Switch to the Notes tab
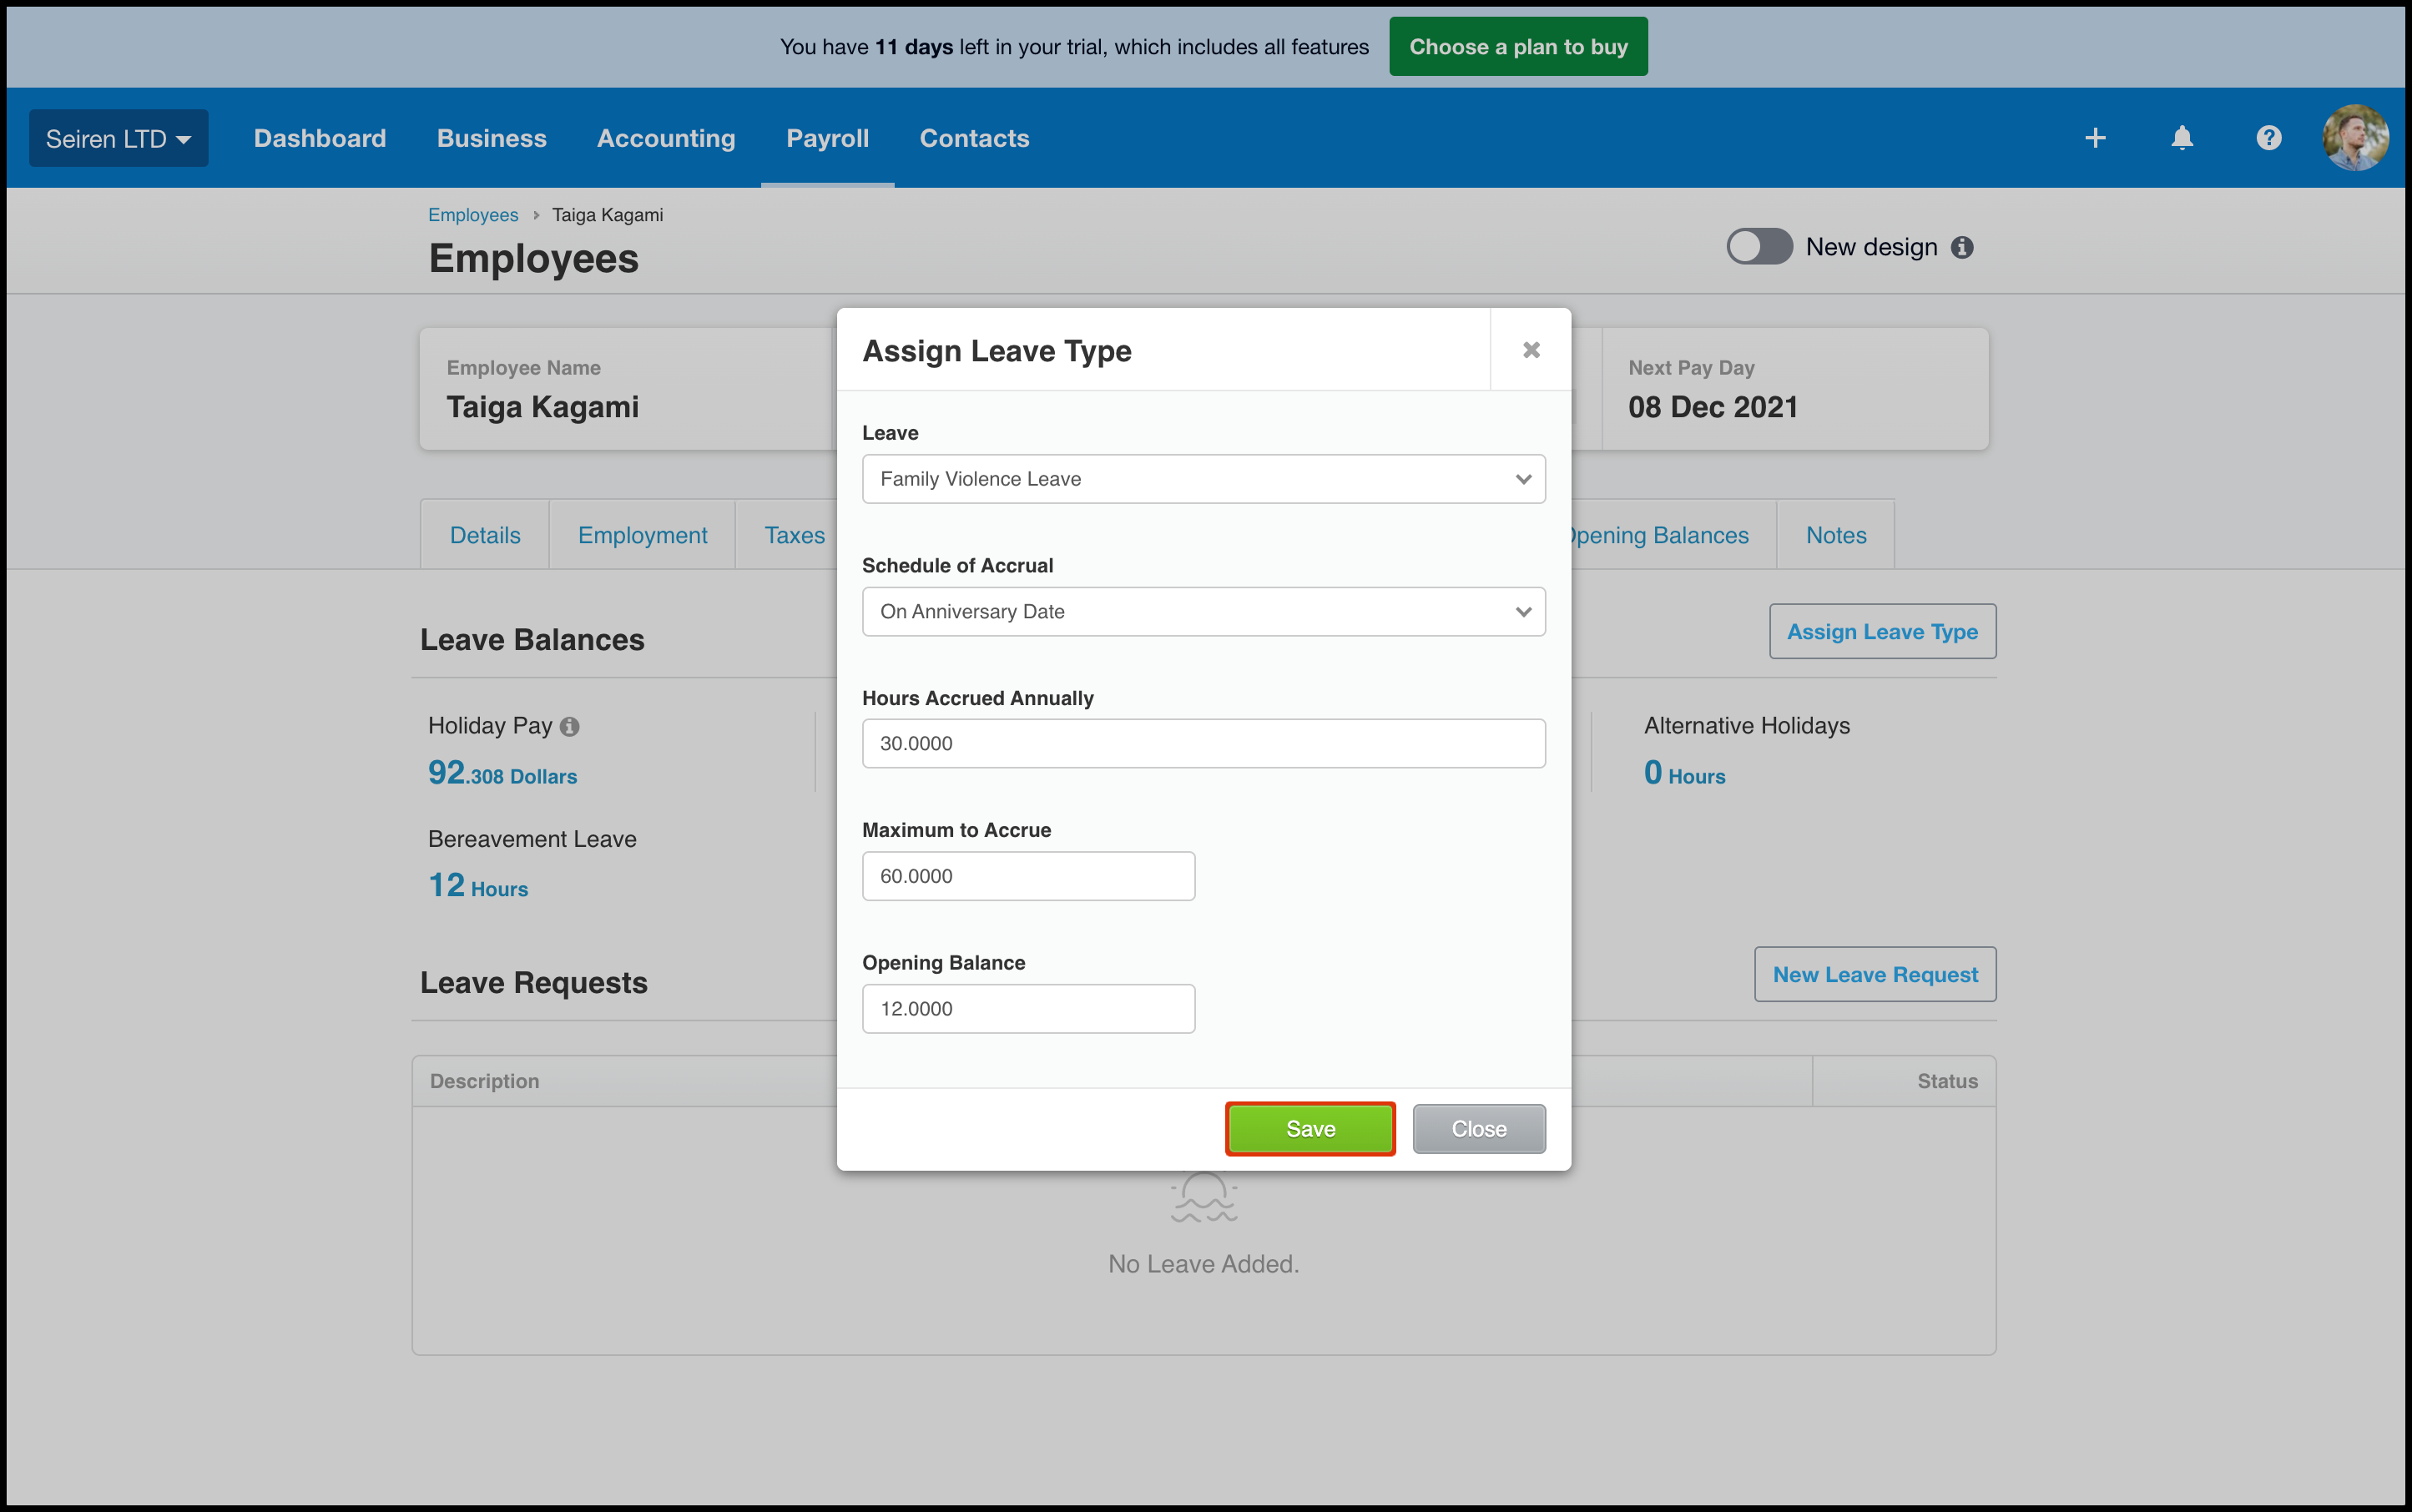The image size is (2412, 1512). pyautogui.click(x=1835, y=535)
